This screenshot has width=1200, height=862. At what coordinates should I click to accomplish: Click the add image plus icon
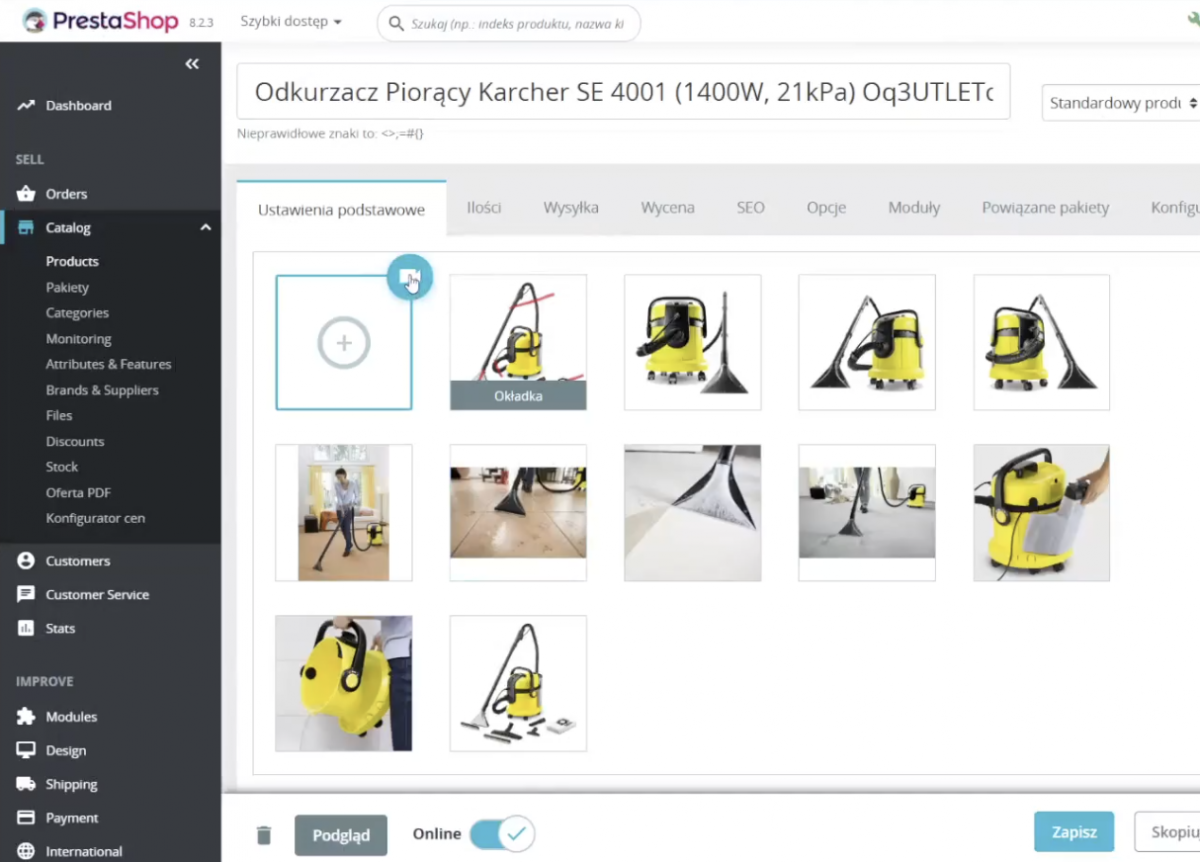pyautogui.click(x=344, y=343)
